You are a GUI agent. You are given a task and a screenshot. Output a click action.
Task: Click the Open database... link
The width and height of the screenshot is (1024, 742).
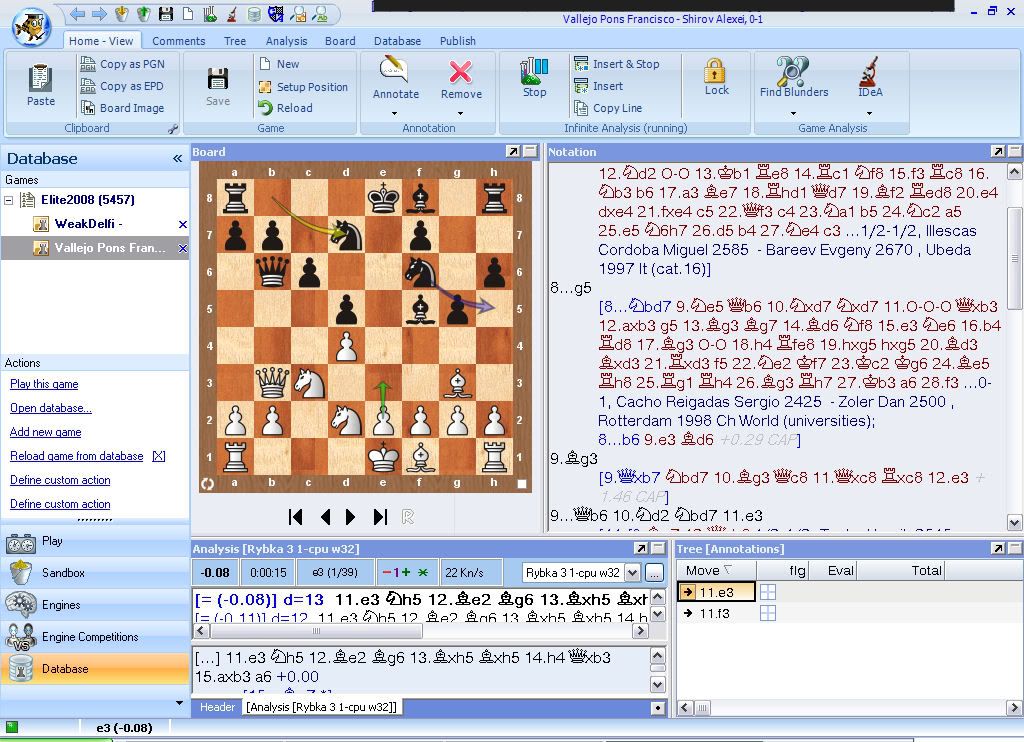[x=50, y=408]
